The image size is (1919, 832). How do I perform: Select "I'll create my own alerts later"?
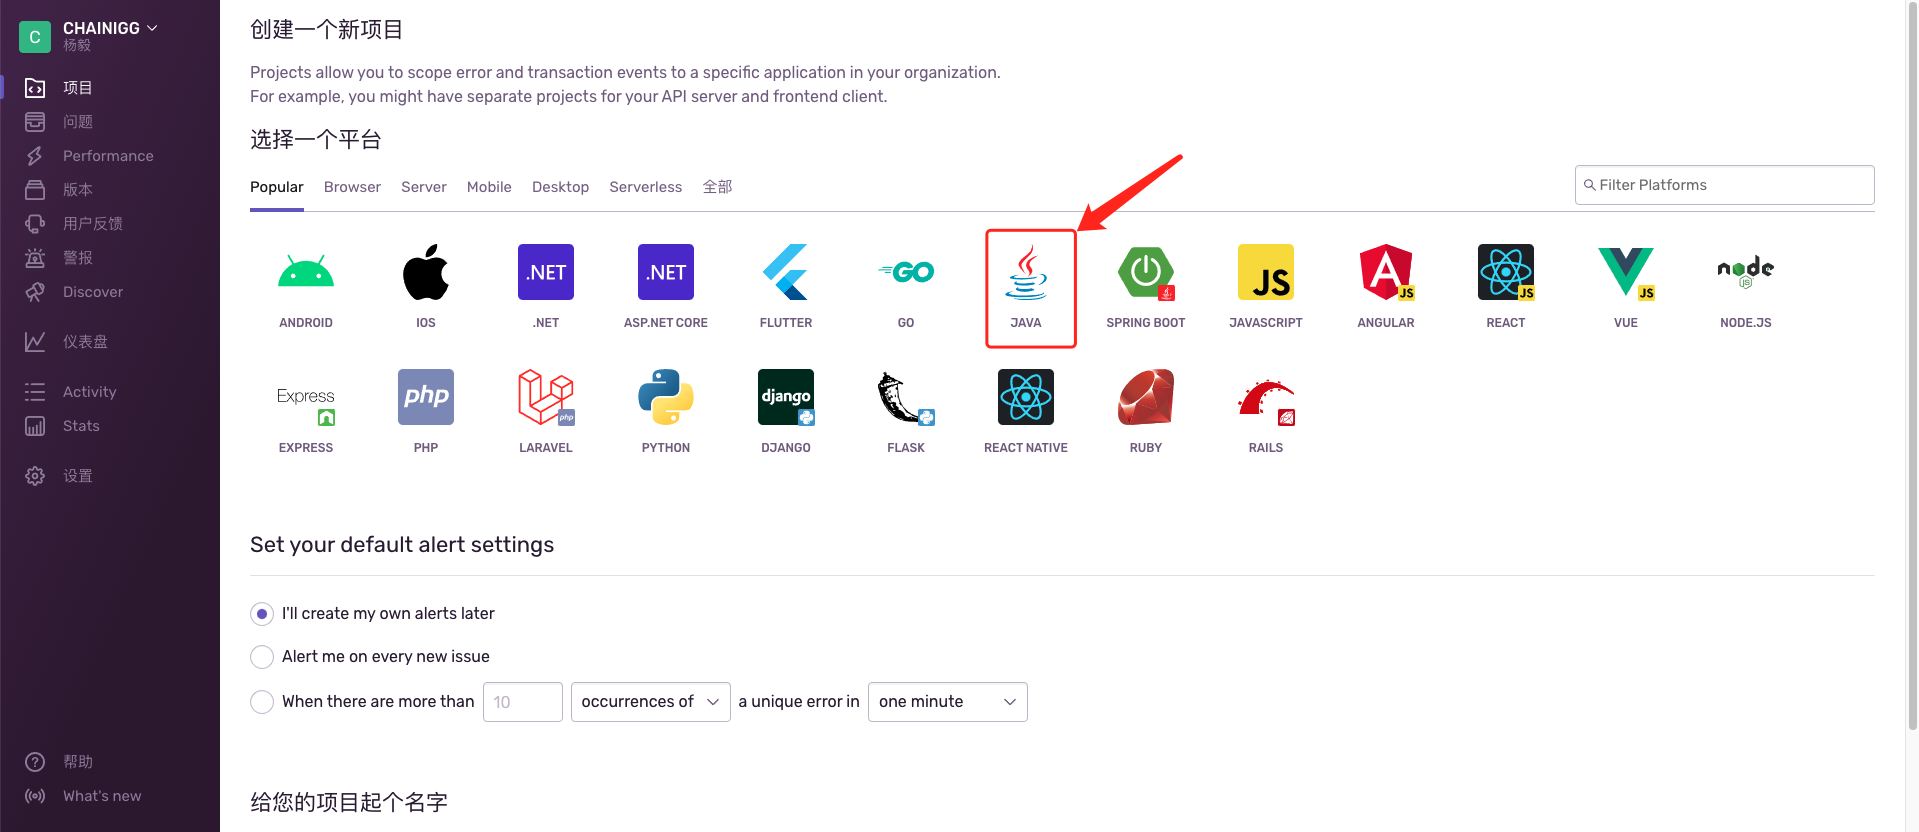262,614
